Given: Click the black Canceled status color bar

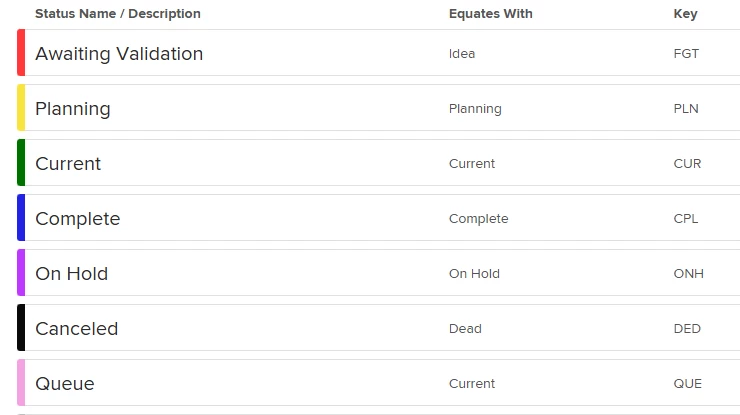Looking at the screenshot, I should pos(21,328).
